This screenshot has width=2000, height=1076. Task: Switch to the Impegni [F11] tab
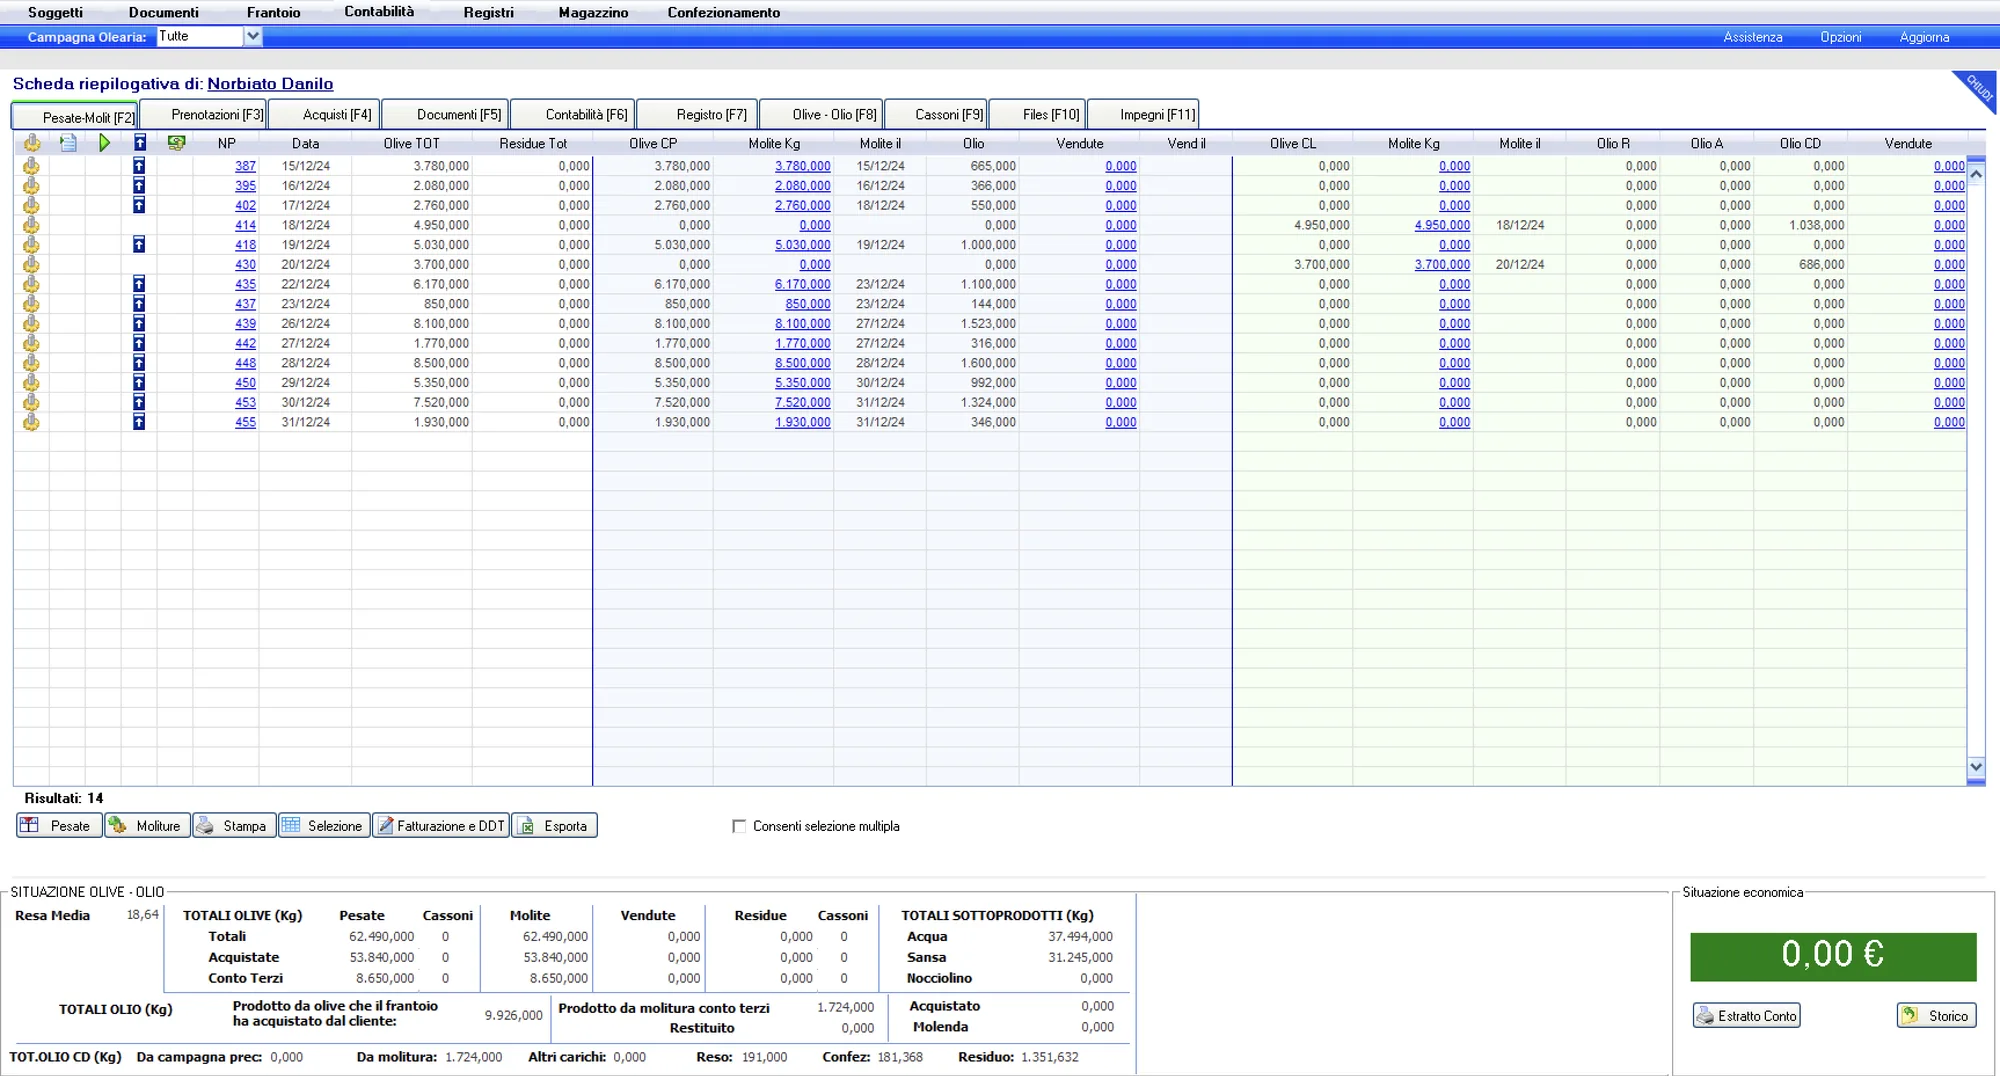pyautogui.click(x=1143, y=115)
